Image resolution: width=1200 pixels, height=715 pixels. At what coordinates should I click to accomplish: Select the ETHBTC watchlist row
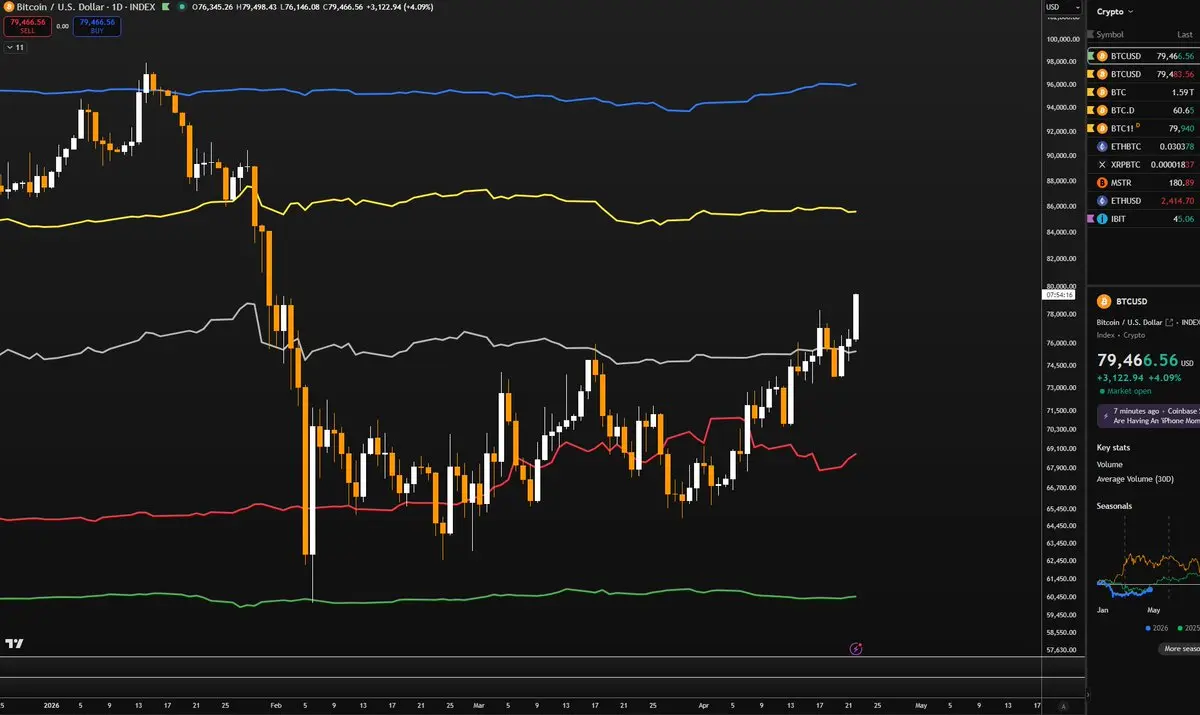1144,146
